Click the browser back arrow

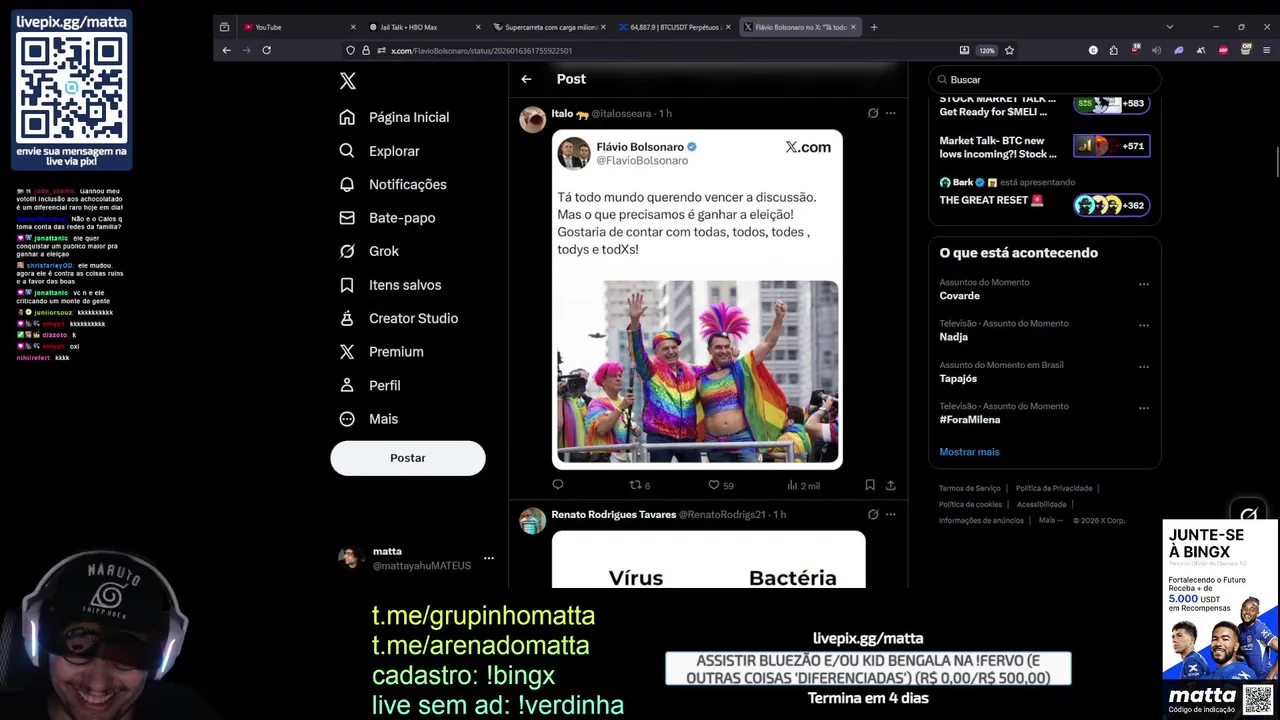[227, 50]
